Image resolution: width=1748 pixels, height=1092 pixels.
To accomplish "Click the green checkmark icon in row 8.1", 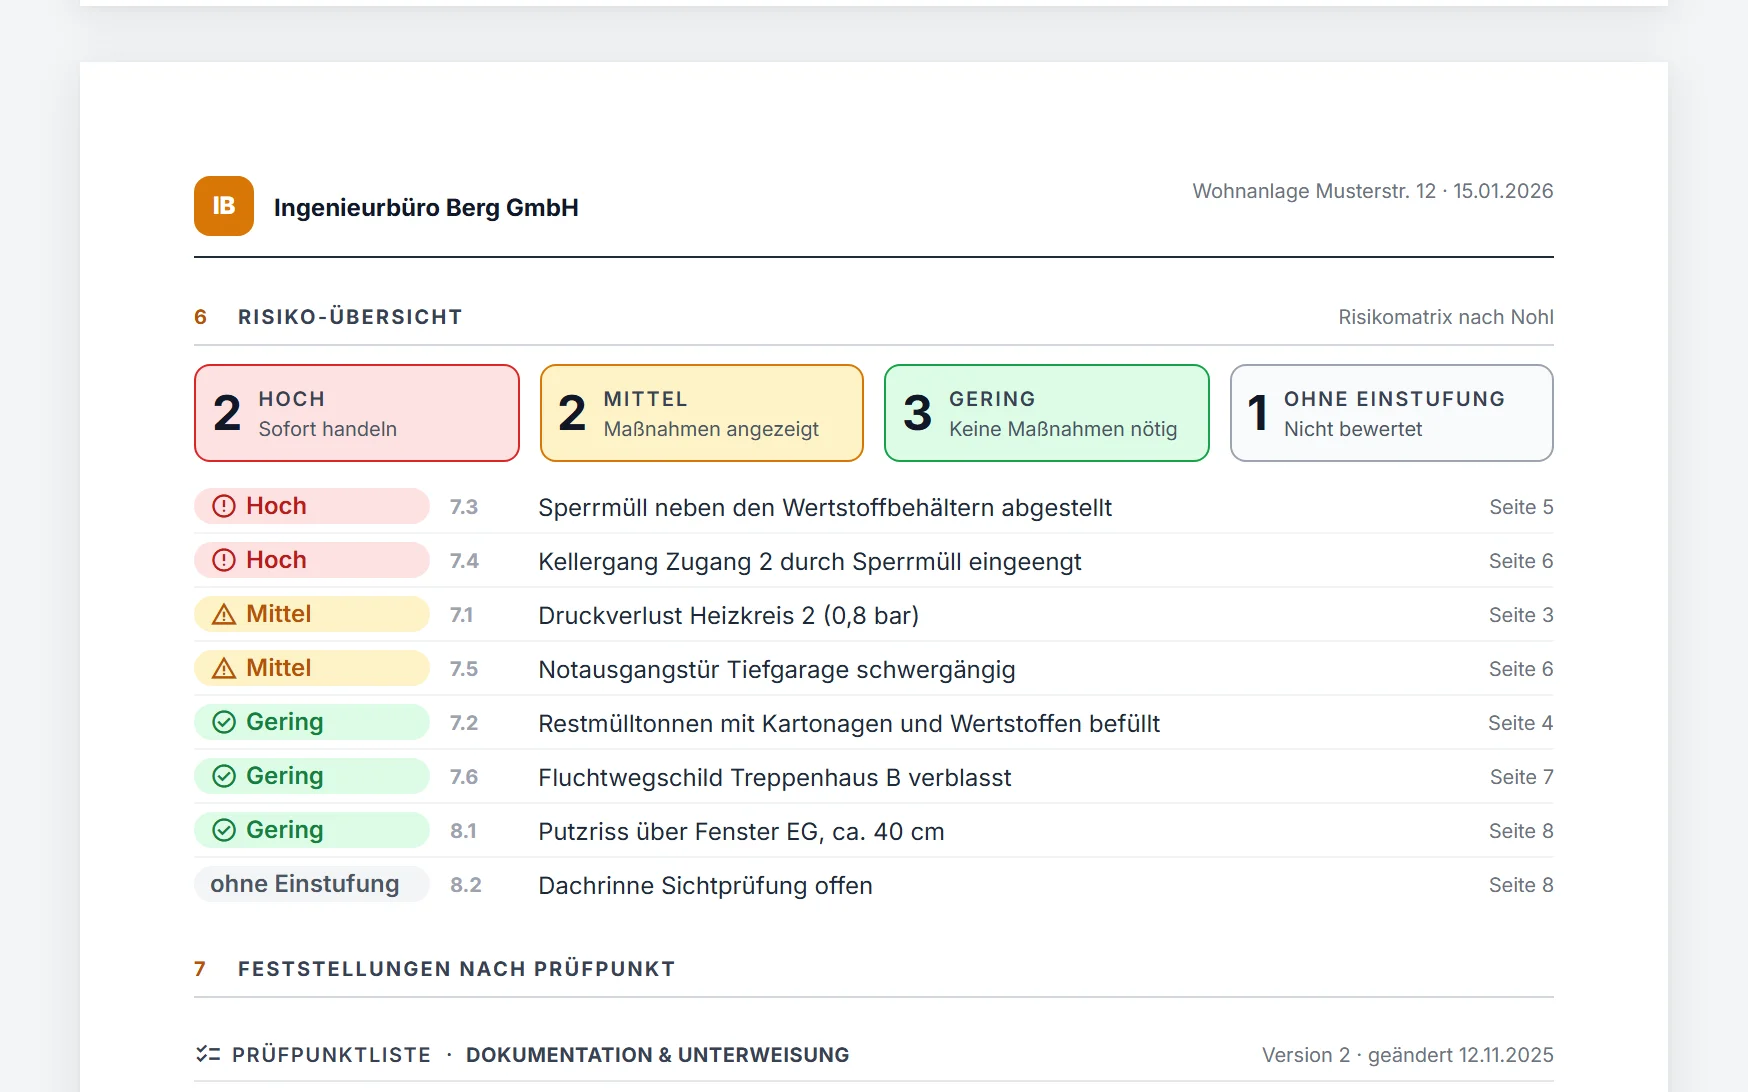I will (224, 830).
